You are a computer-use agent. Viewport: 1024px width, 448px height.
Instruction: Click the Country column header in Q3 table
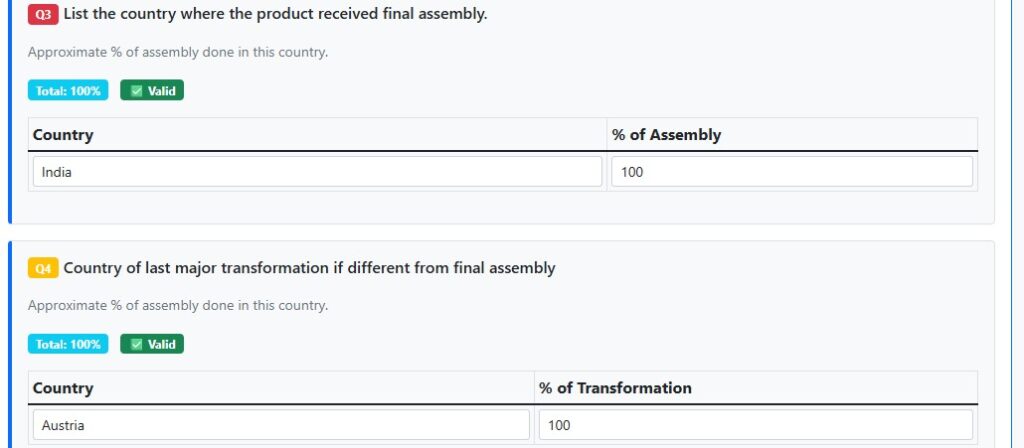(x=63, y=135)
